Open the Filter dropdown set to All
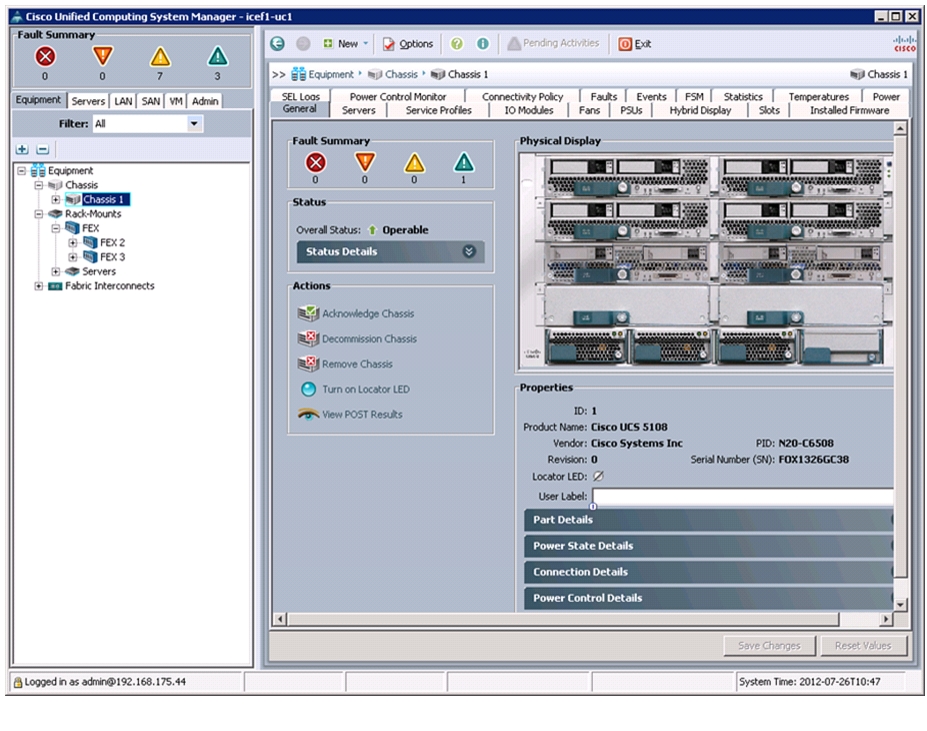 (x=194, y=124)
